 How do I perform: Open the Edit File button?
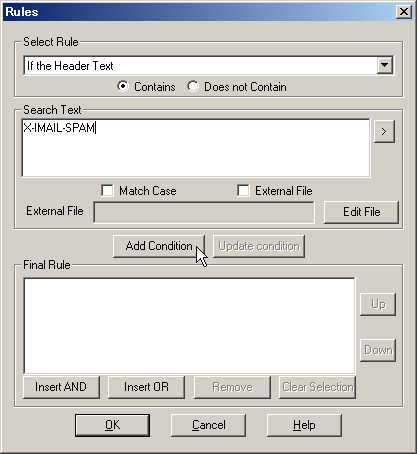pyautogui.click(x=361, y=212)
